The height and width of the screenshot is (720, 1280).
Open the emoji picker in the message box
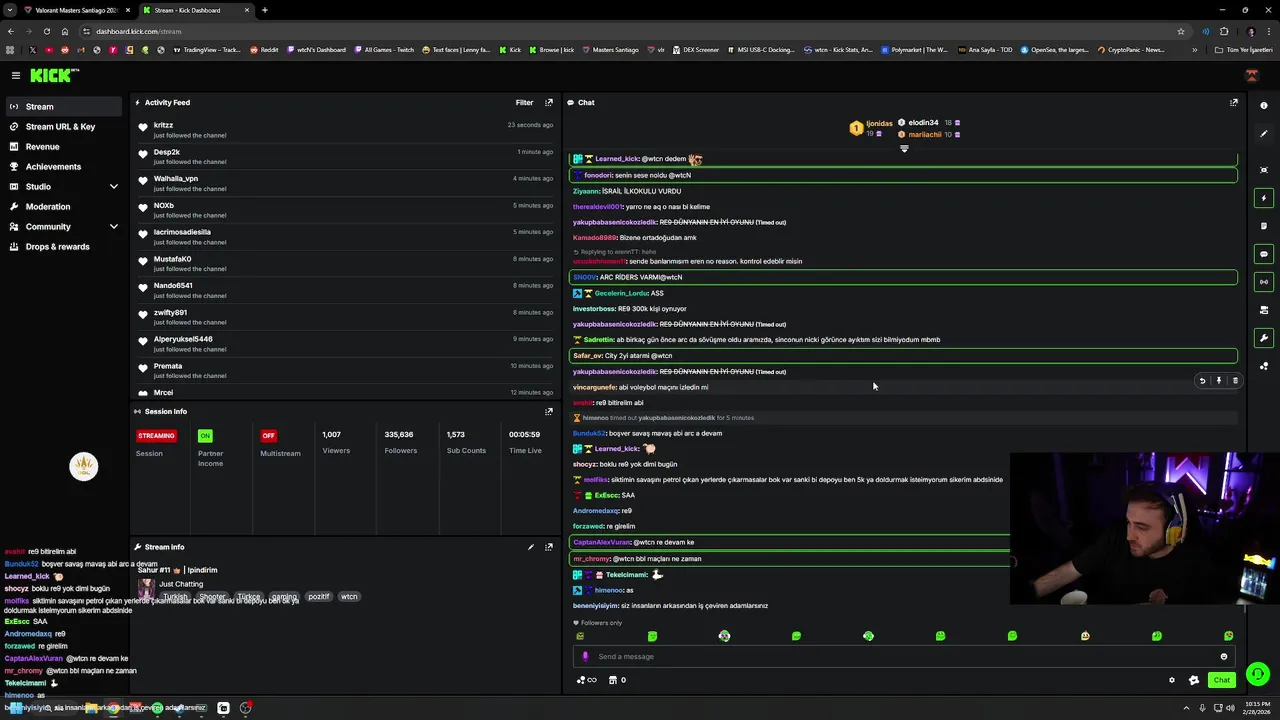pyautogui.click(x=1223, y=657)
